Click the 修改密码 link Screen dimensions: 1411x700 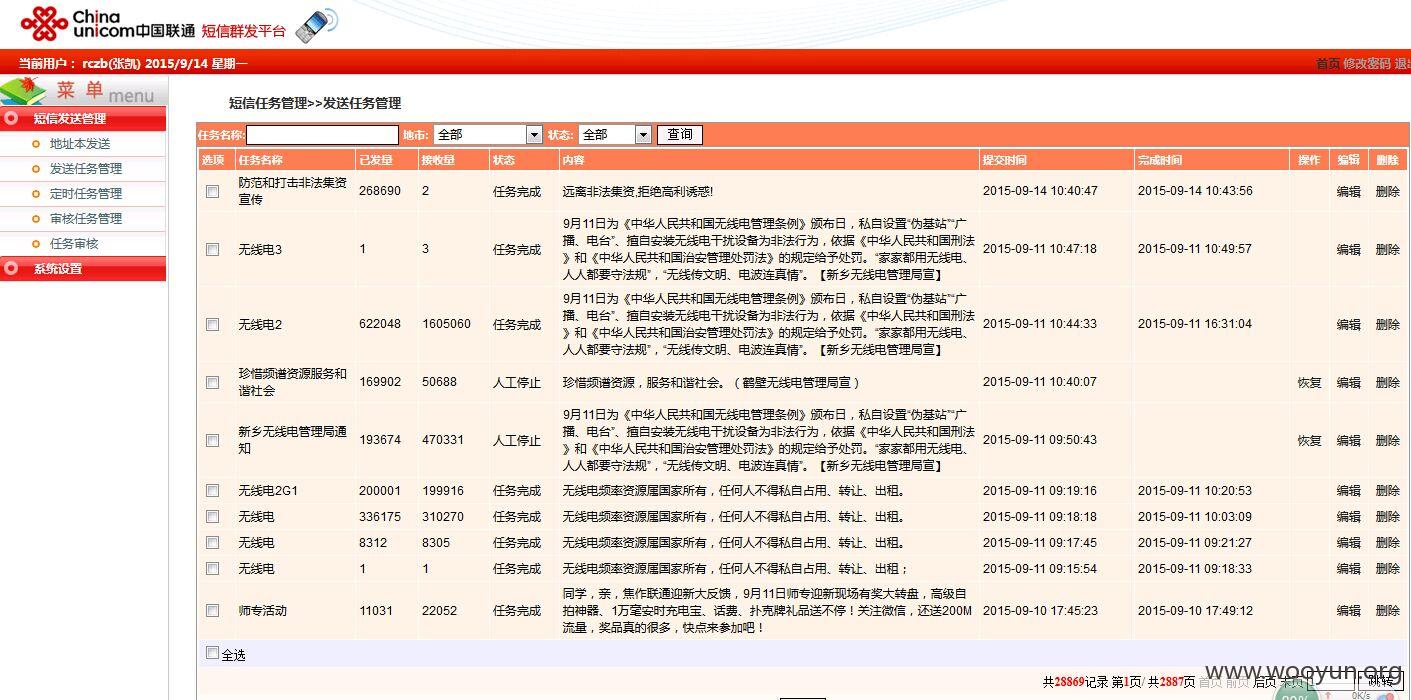pos(1366,63)
